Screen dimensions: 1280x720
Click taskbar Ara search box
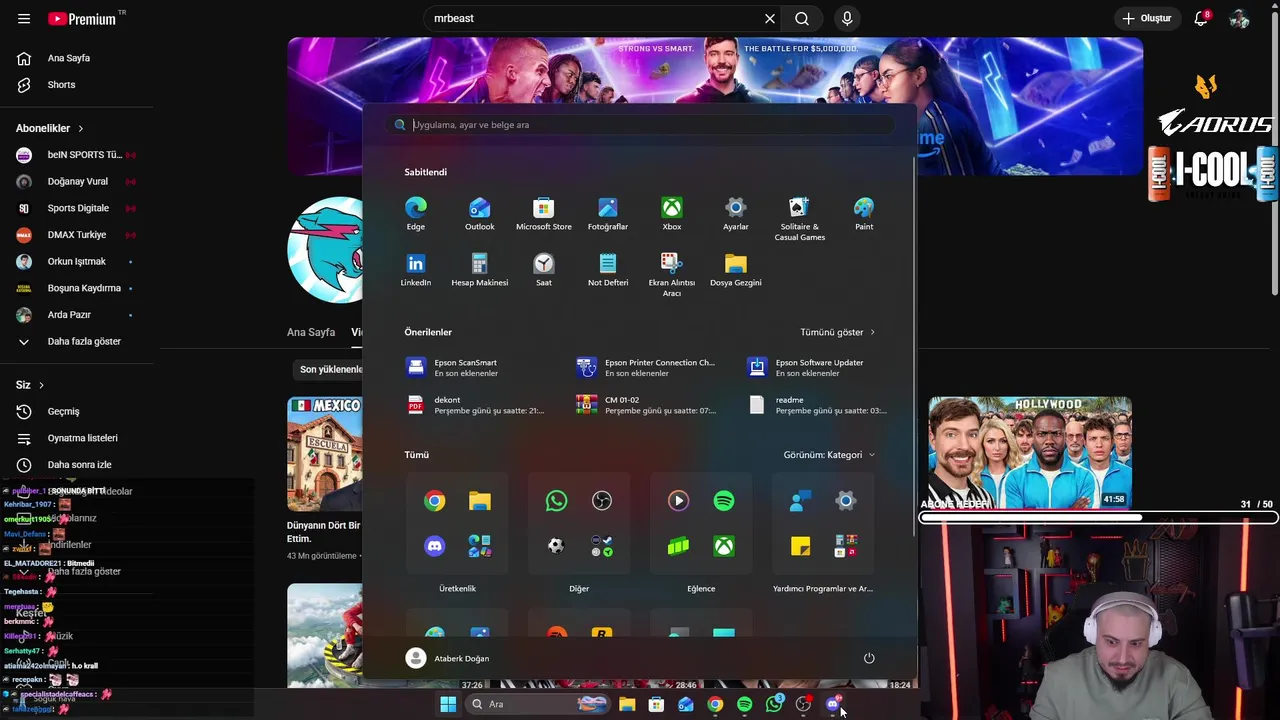(x=538, y=704)
